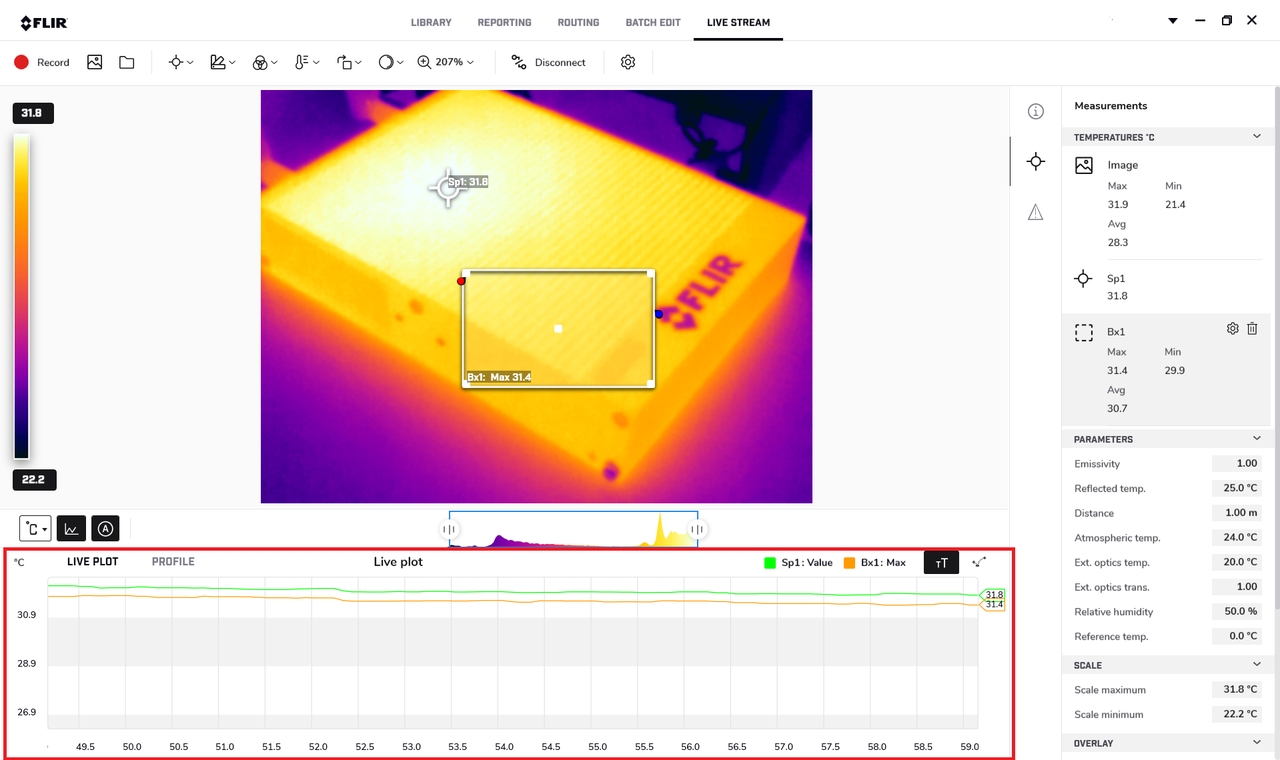
Task: Open the alarms warning triangle panel
Action: [x=1036, y=212]
